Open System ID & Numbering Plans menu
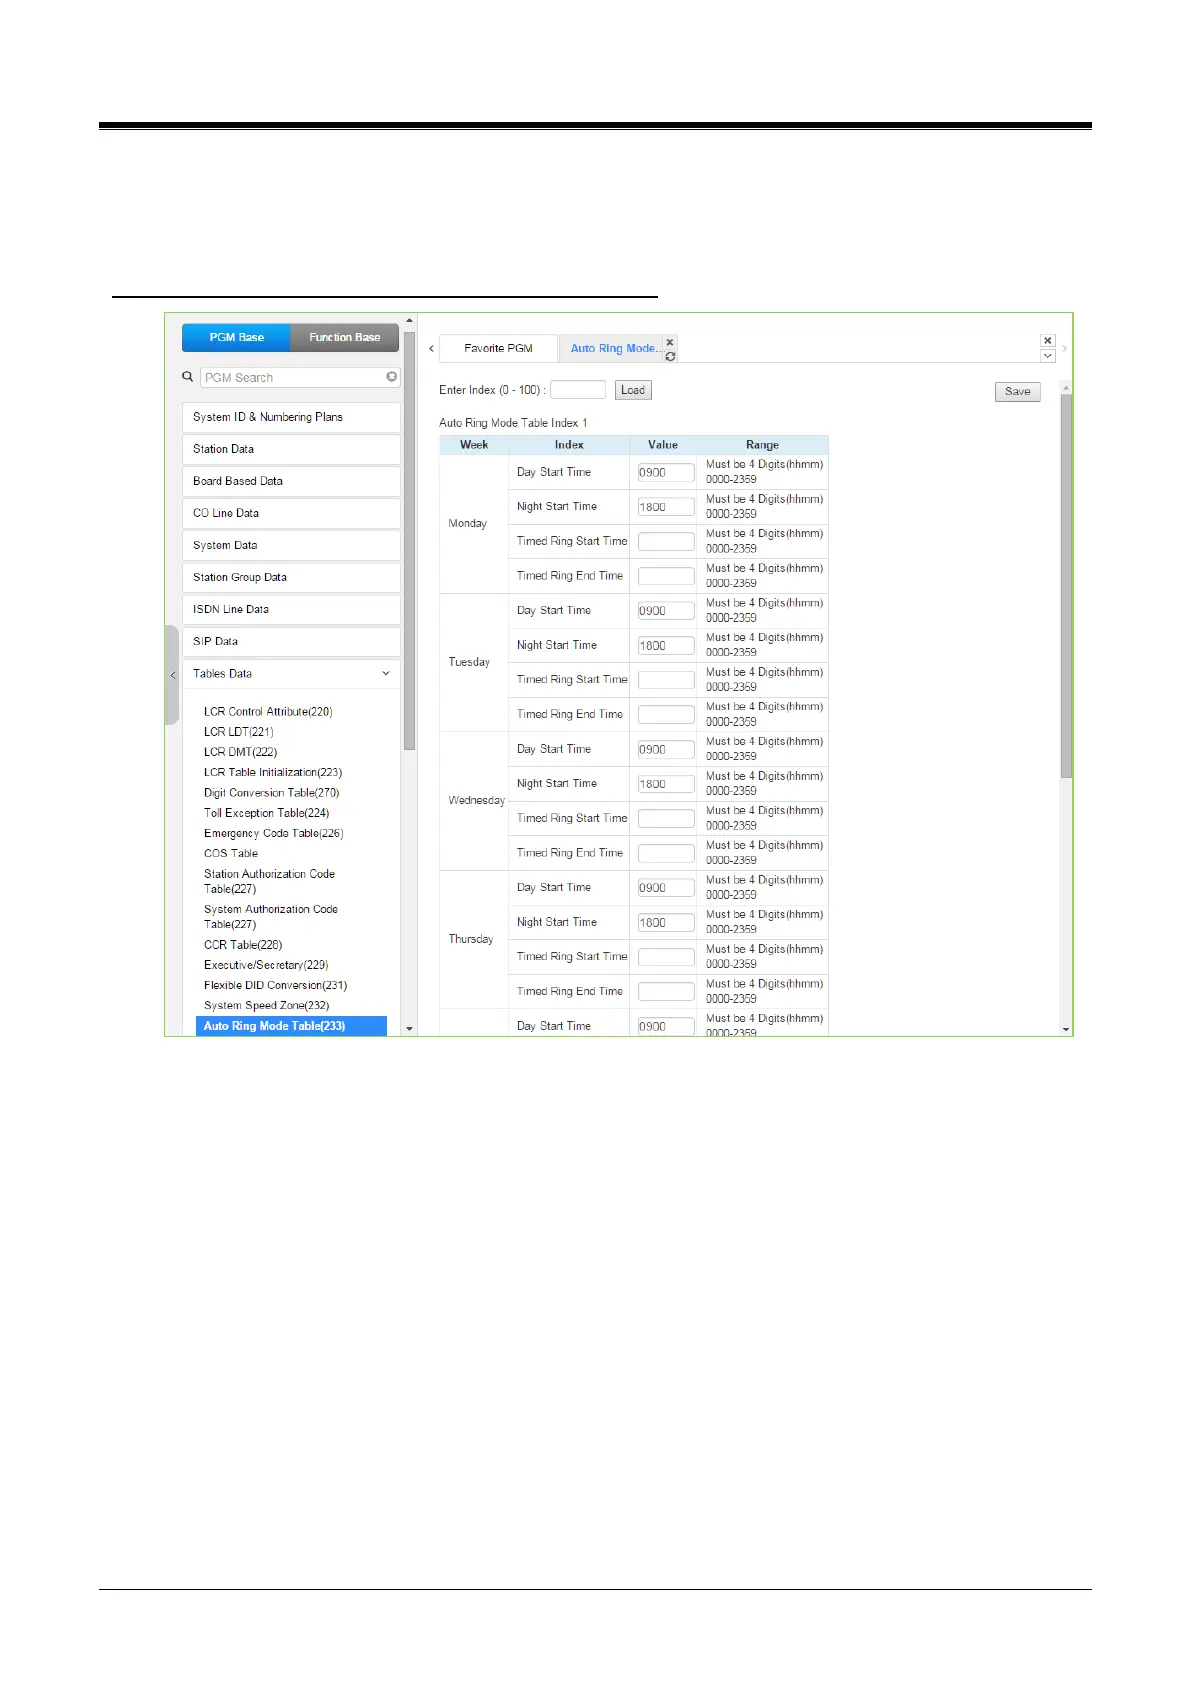 point(291,417)
